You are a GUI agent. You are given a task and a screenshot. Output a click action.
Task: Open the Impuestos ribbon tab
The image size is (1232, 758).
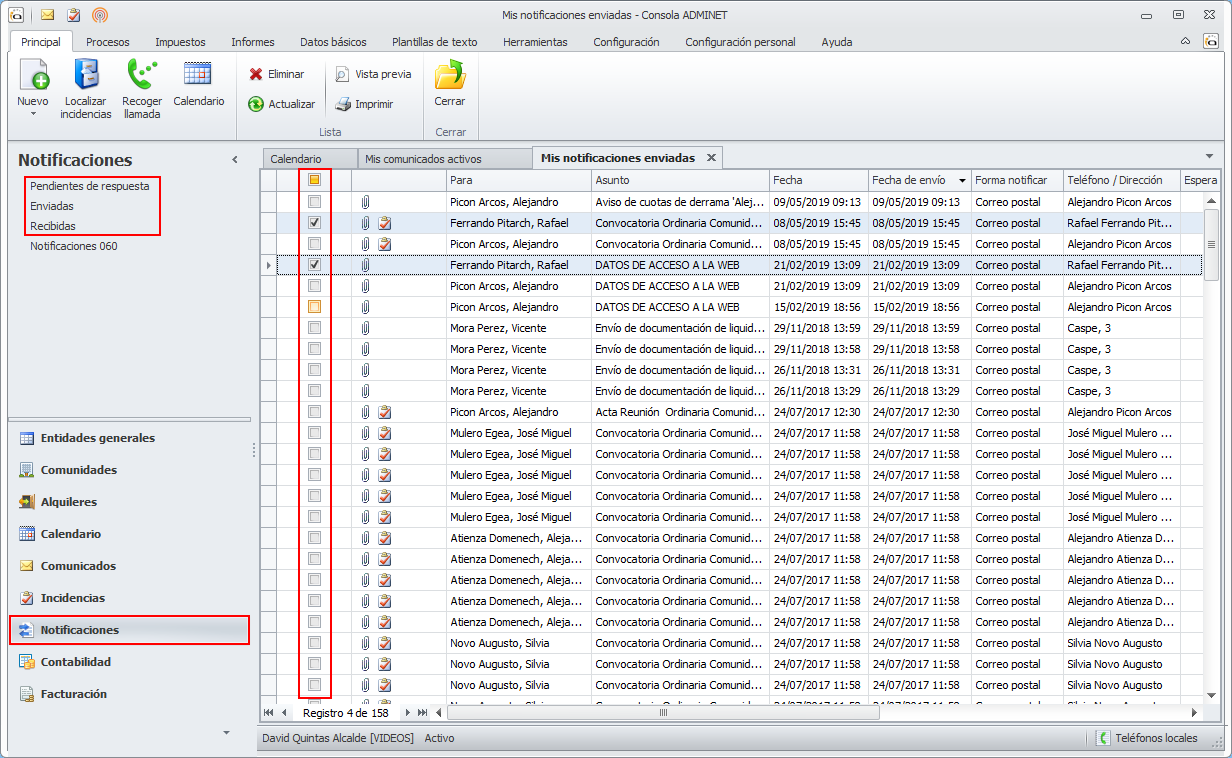click(180, 42)
